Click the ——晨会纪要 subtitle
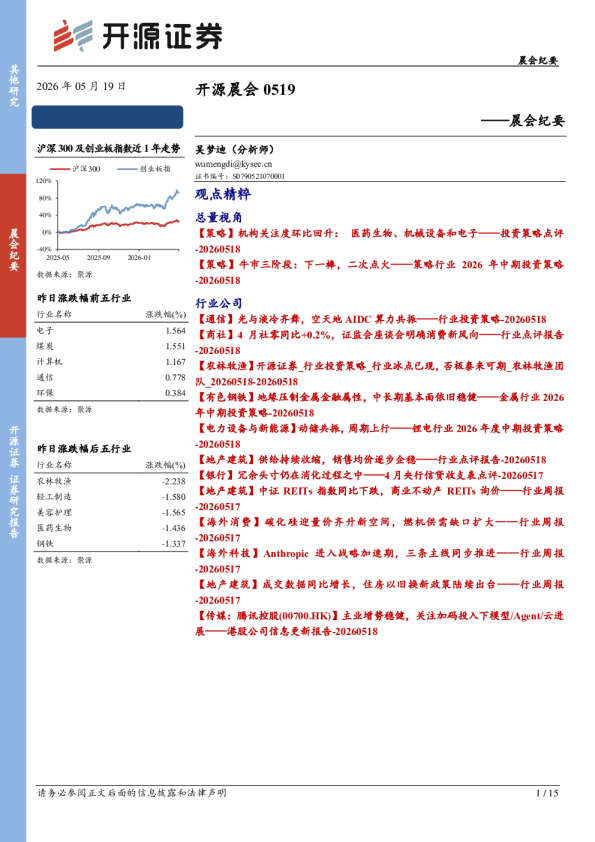Screen dimensions: 595x842 [523, 120]
